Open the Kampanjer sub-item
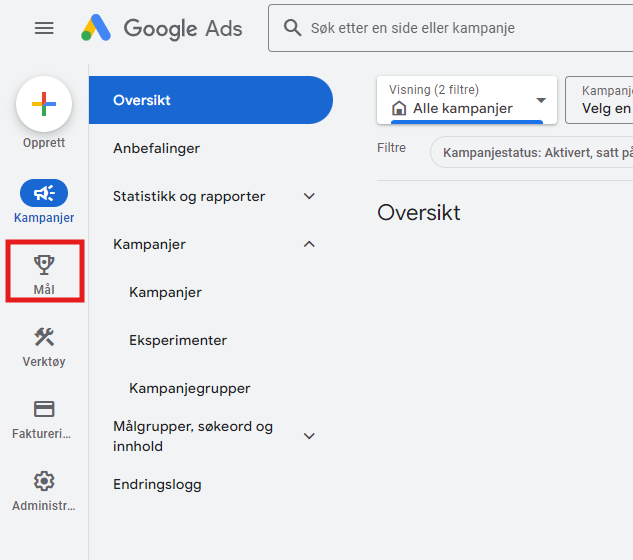 point(166,292)
